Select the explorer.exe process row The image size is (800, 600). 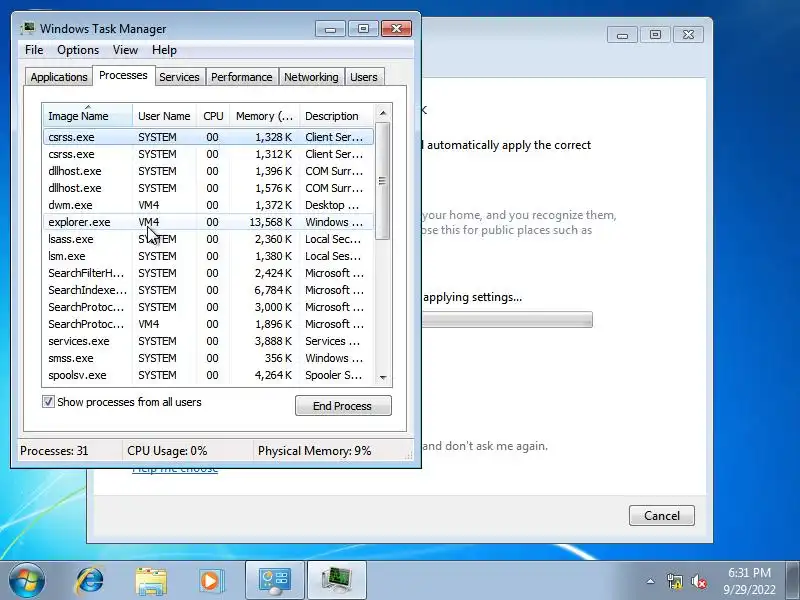point(208,222)
